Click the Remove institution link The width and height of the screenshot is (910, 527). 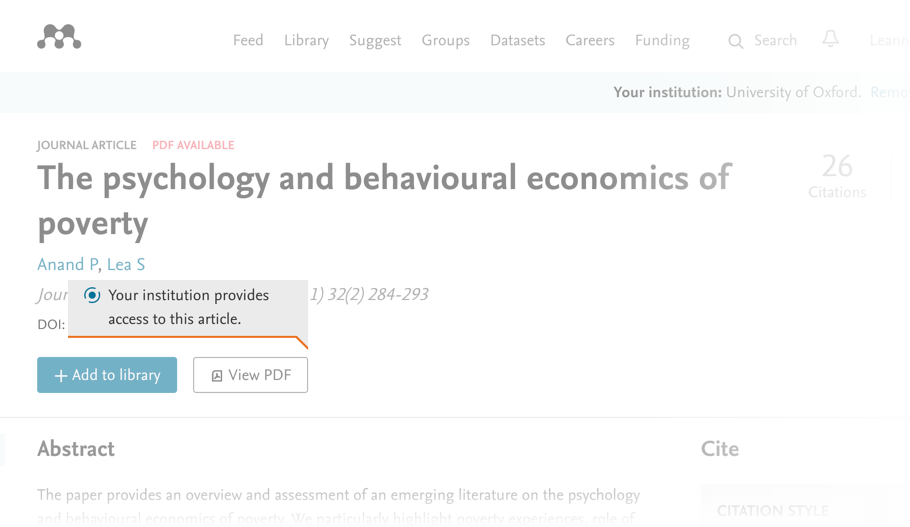click(889, 93)
